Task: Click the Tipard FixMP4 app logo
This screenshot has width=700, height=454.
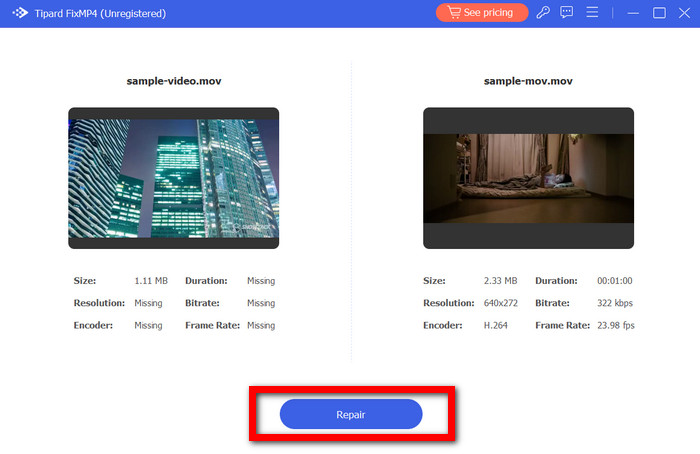Action: [x=19, y=13]
